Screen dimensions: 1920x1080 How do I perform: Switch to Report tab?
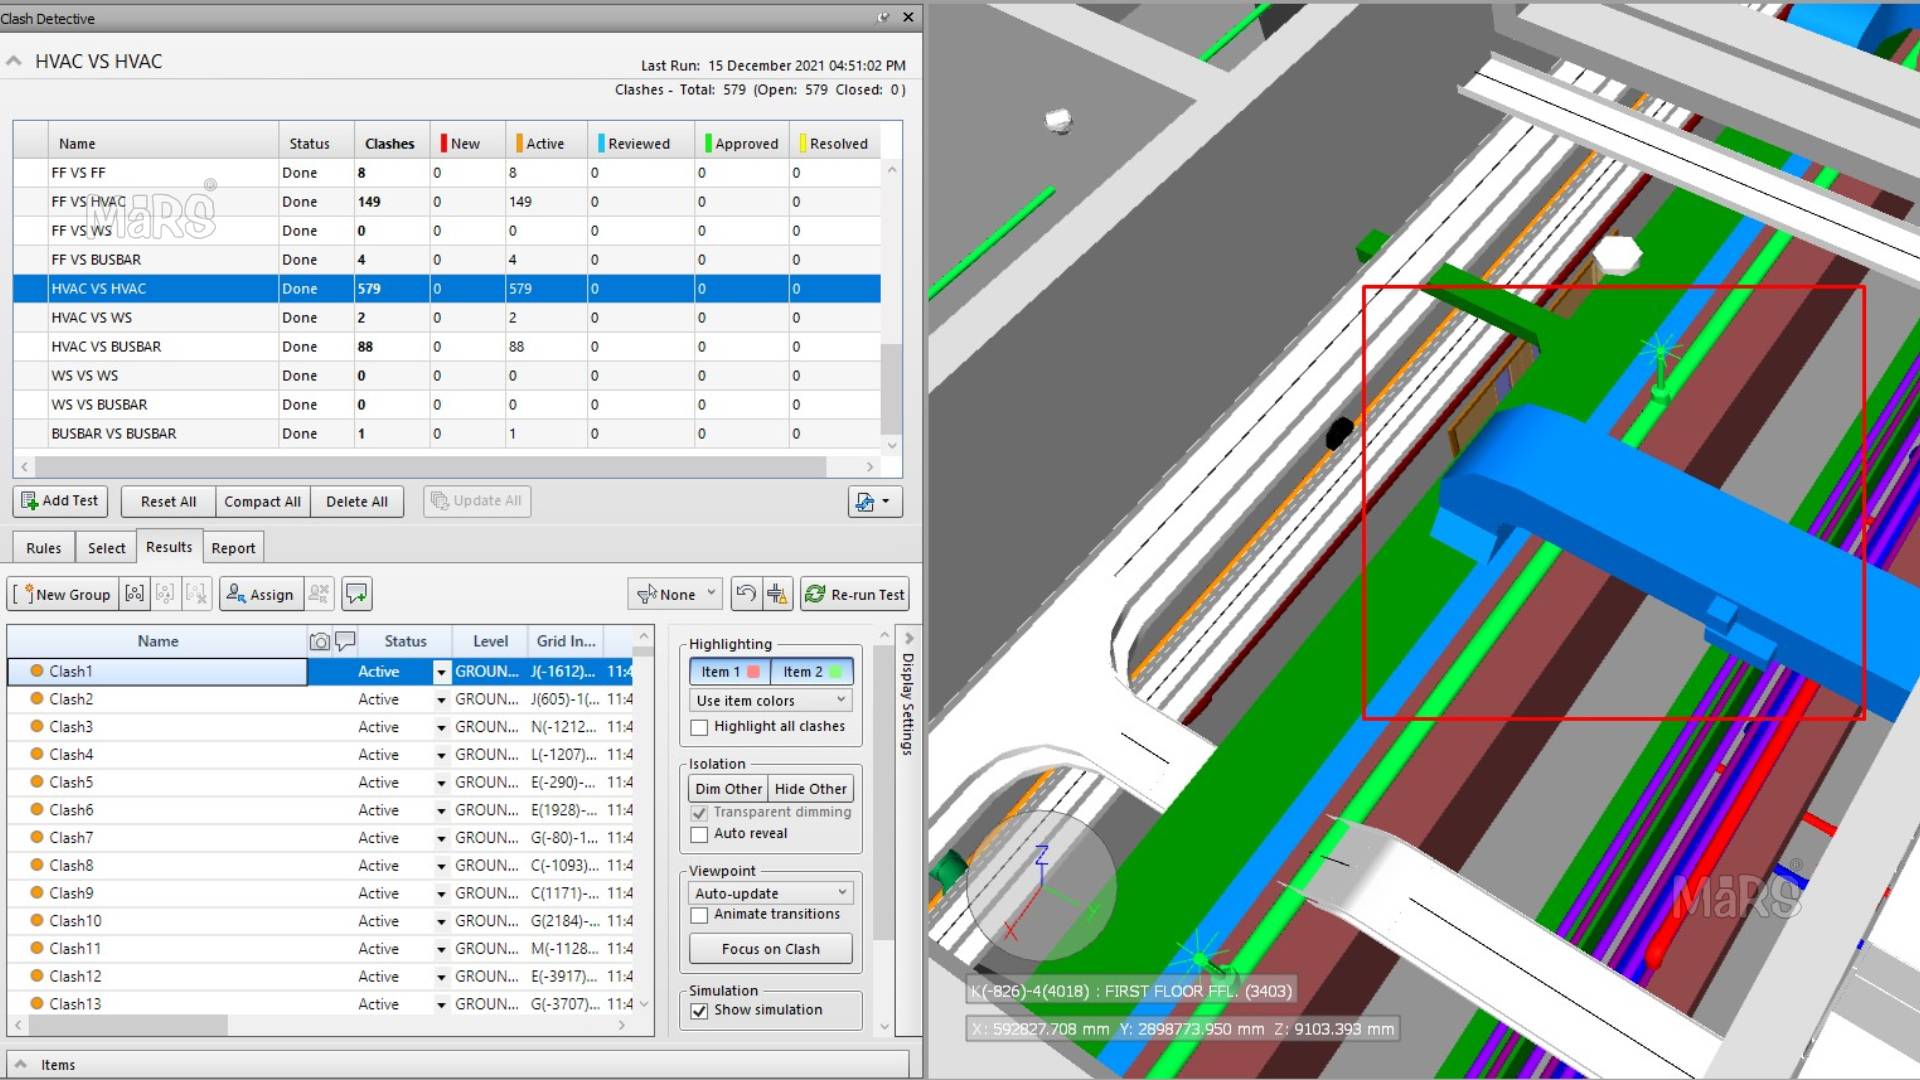pyautogui.click(x=233, y=548)
